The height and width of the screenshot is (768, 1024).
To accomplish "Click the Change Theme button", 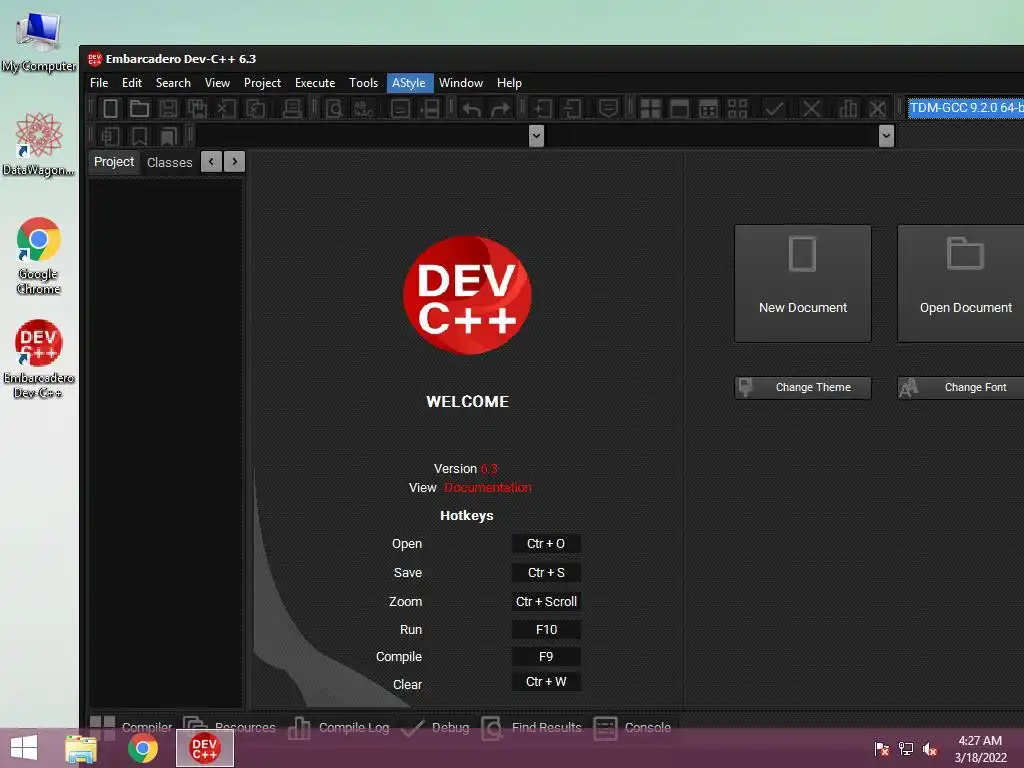I will click(x=803, y=387).
